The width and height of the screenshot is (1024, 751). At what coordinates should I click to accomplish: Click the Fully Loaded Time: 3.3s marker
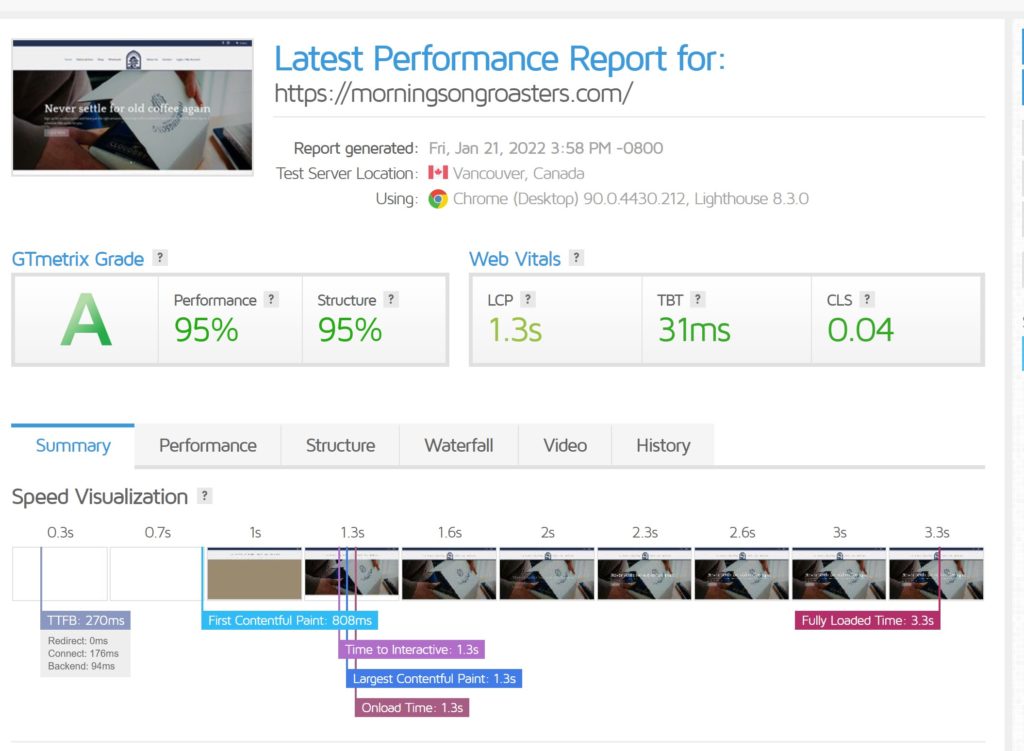[867, 620]
